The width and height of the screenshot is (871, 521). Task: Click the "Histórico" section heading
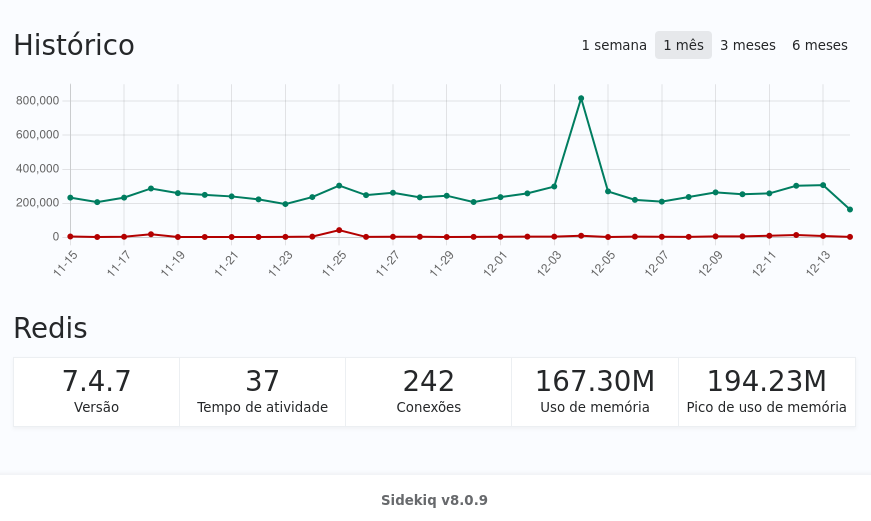pos(74,45)
